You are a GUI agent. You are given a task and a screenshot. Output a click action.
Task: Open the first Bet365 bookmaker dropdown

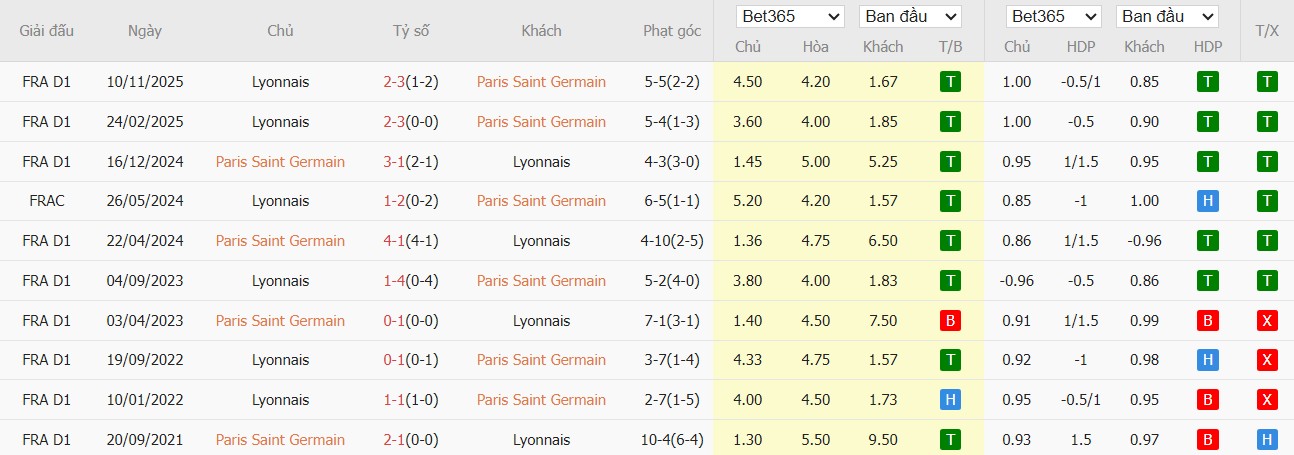coord(790,17)
